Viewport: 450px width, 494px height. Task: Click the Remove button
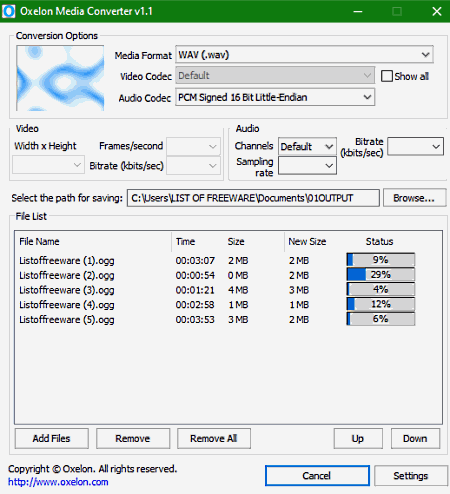133,438
